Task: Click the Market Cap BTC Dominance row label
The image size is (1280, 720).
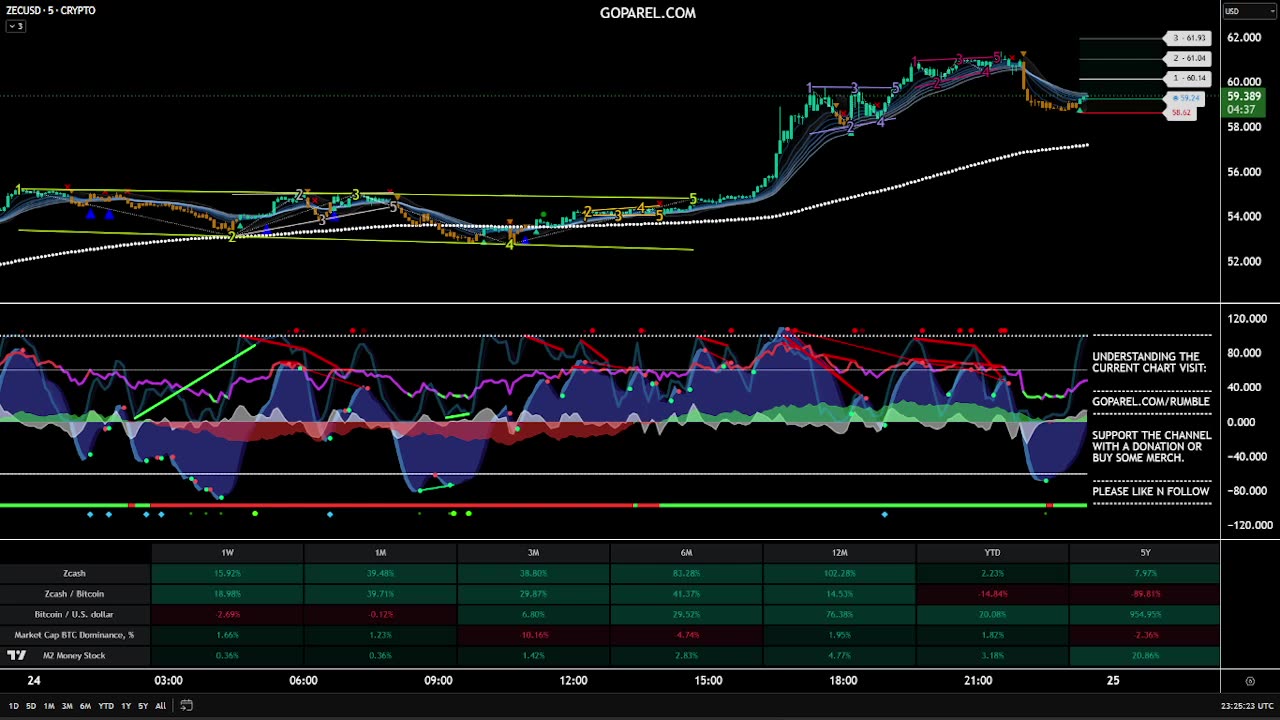Action: (x=74, y=635)
